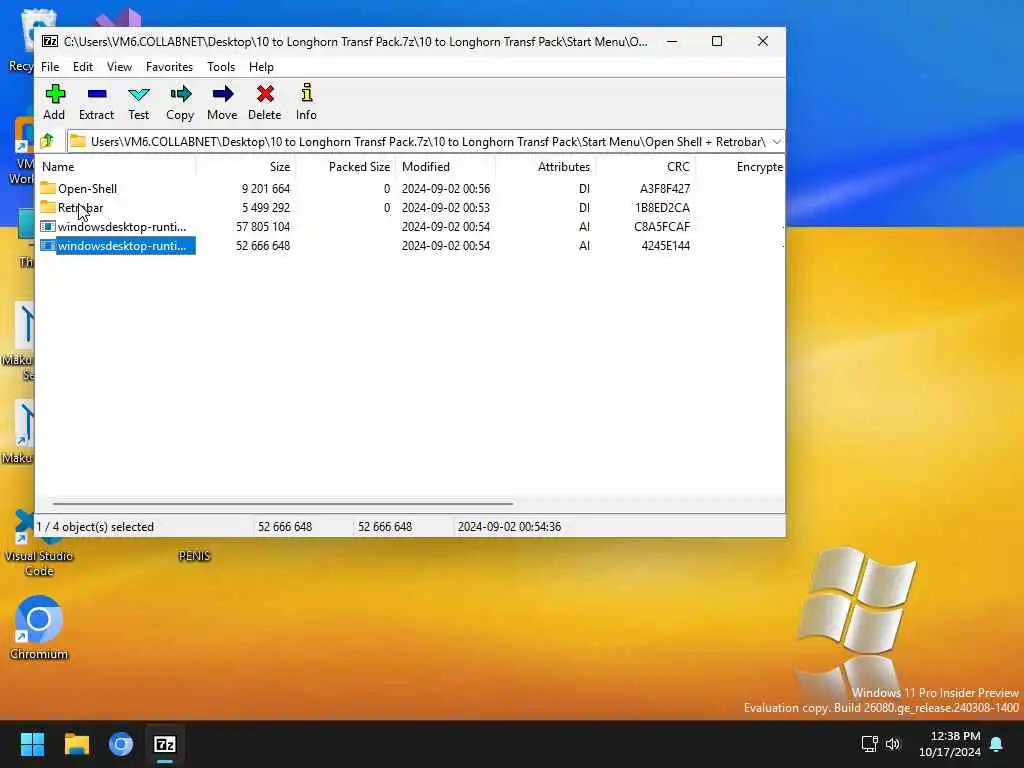Click the modified date 2024-09-02 00:56
This screenshot has height=768, width=1024.
(445, 188)
